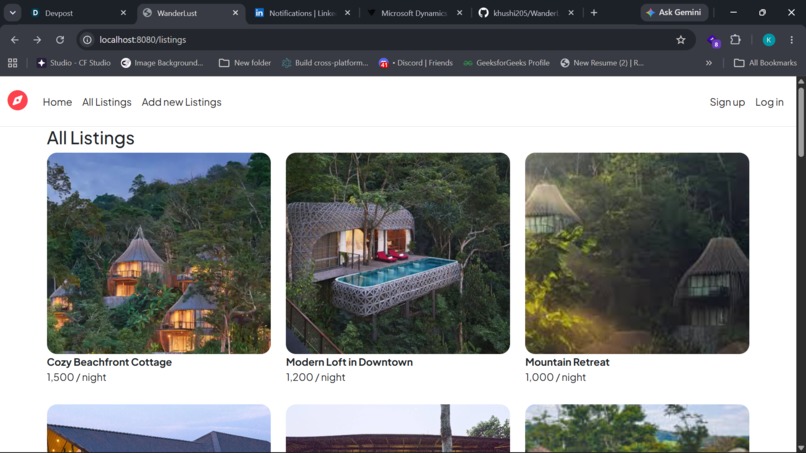
Task: Open the New Resume (2) bookmark
Action: pyautogui.click(x=602, y=63)
